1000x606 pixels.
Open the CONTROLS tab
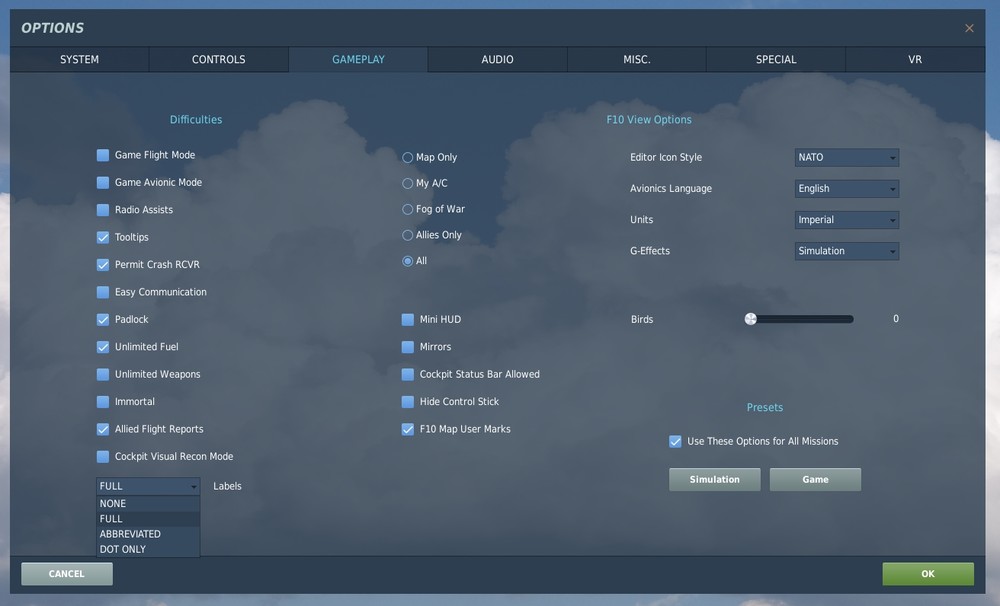click(219, 59)
